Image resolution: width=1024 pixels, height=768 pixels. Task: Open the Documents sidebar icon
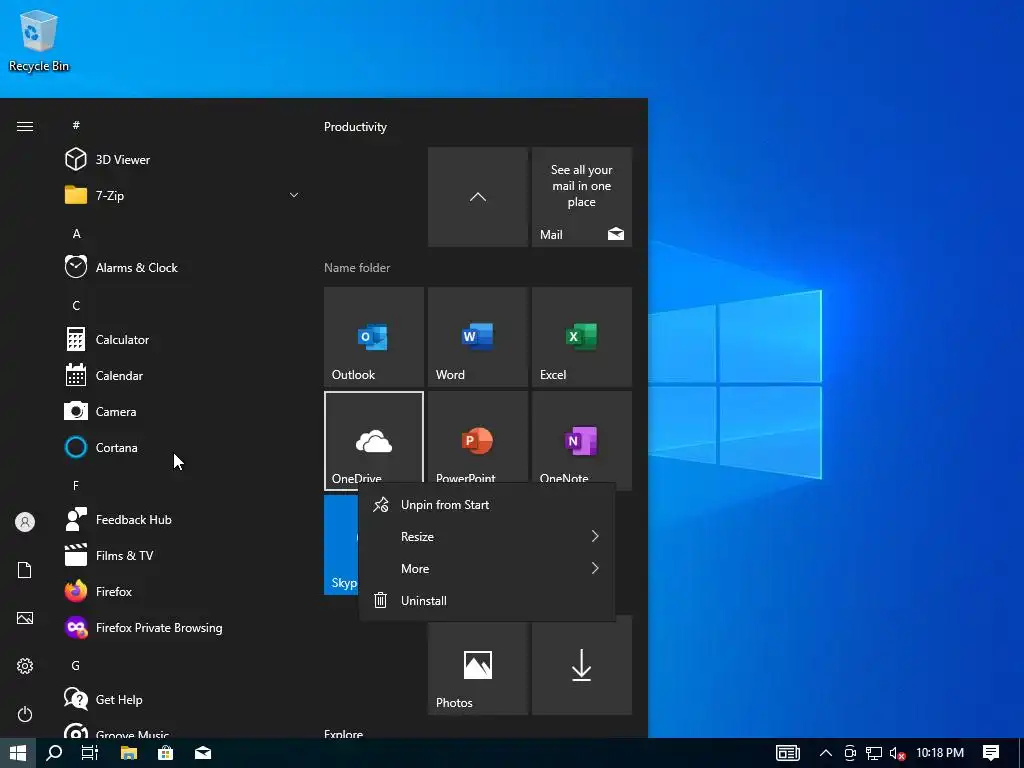tap(25, 570)
